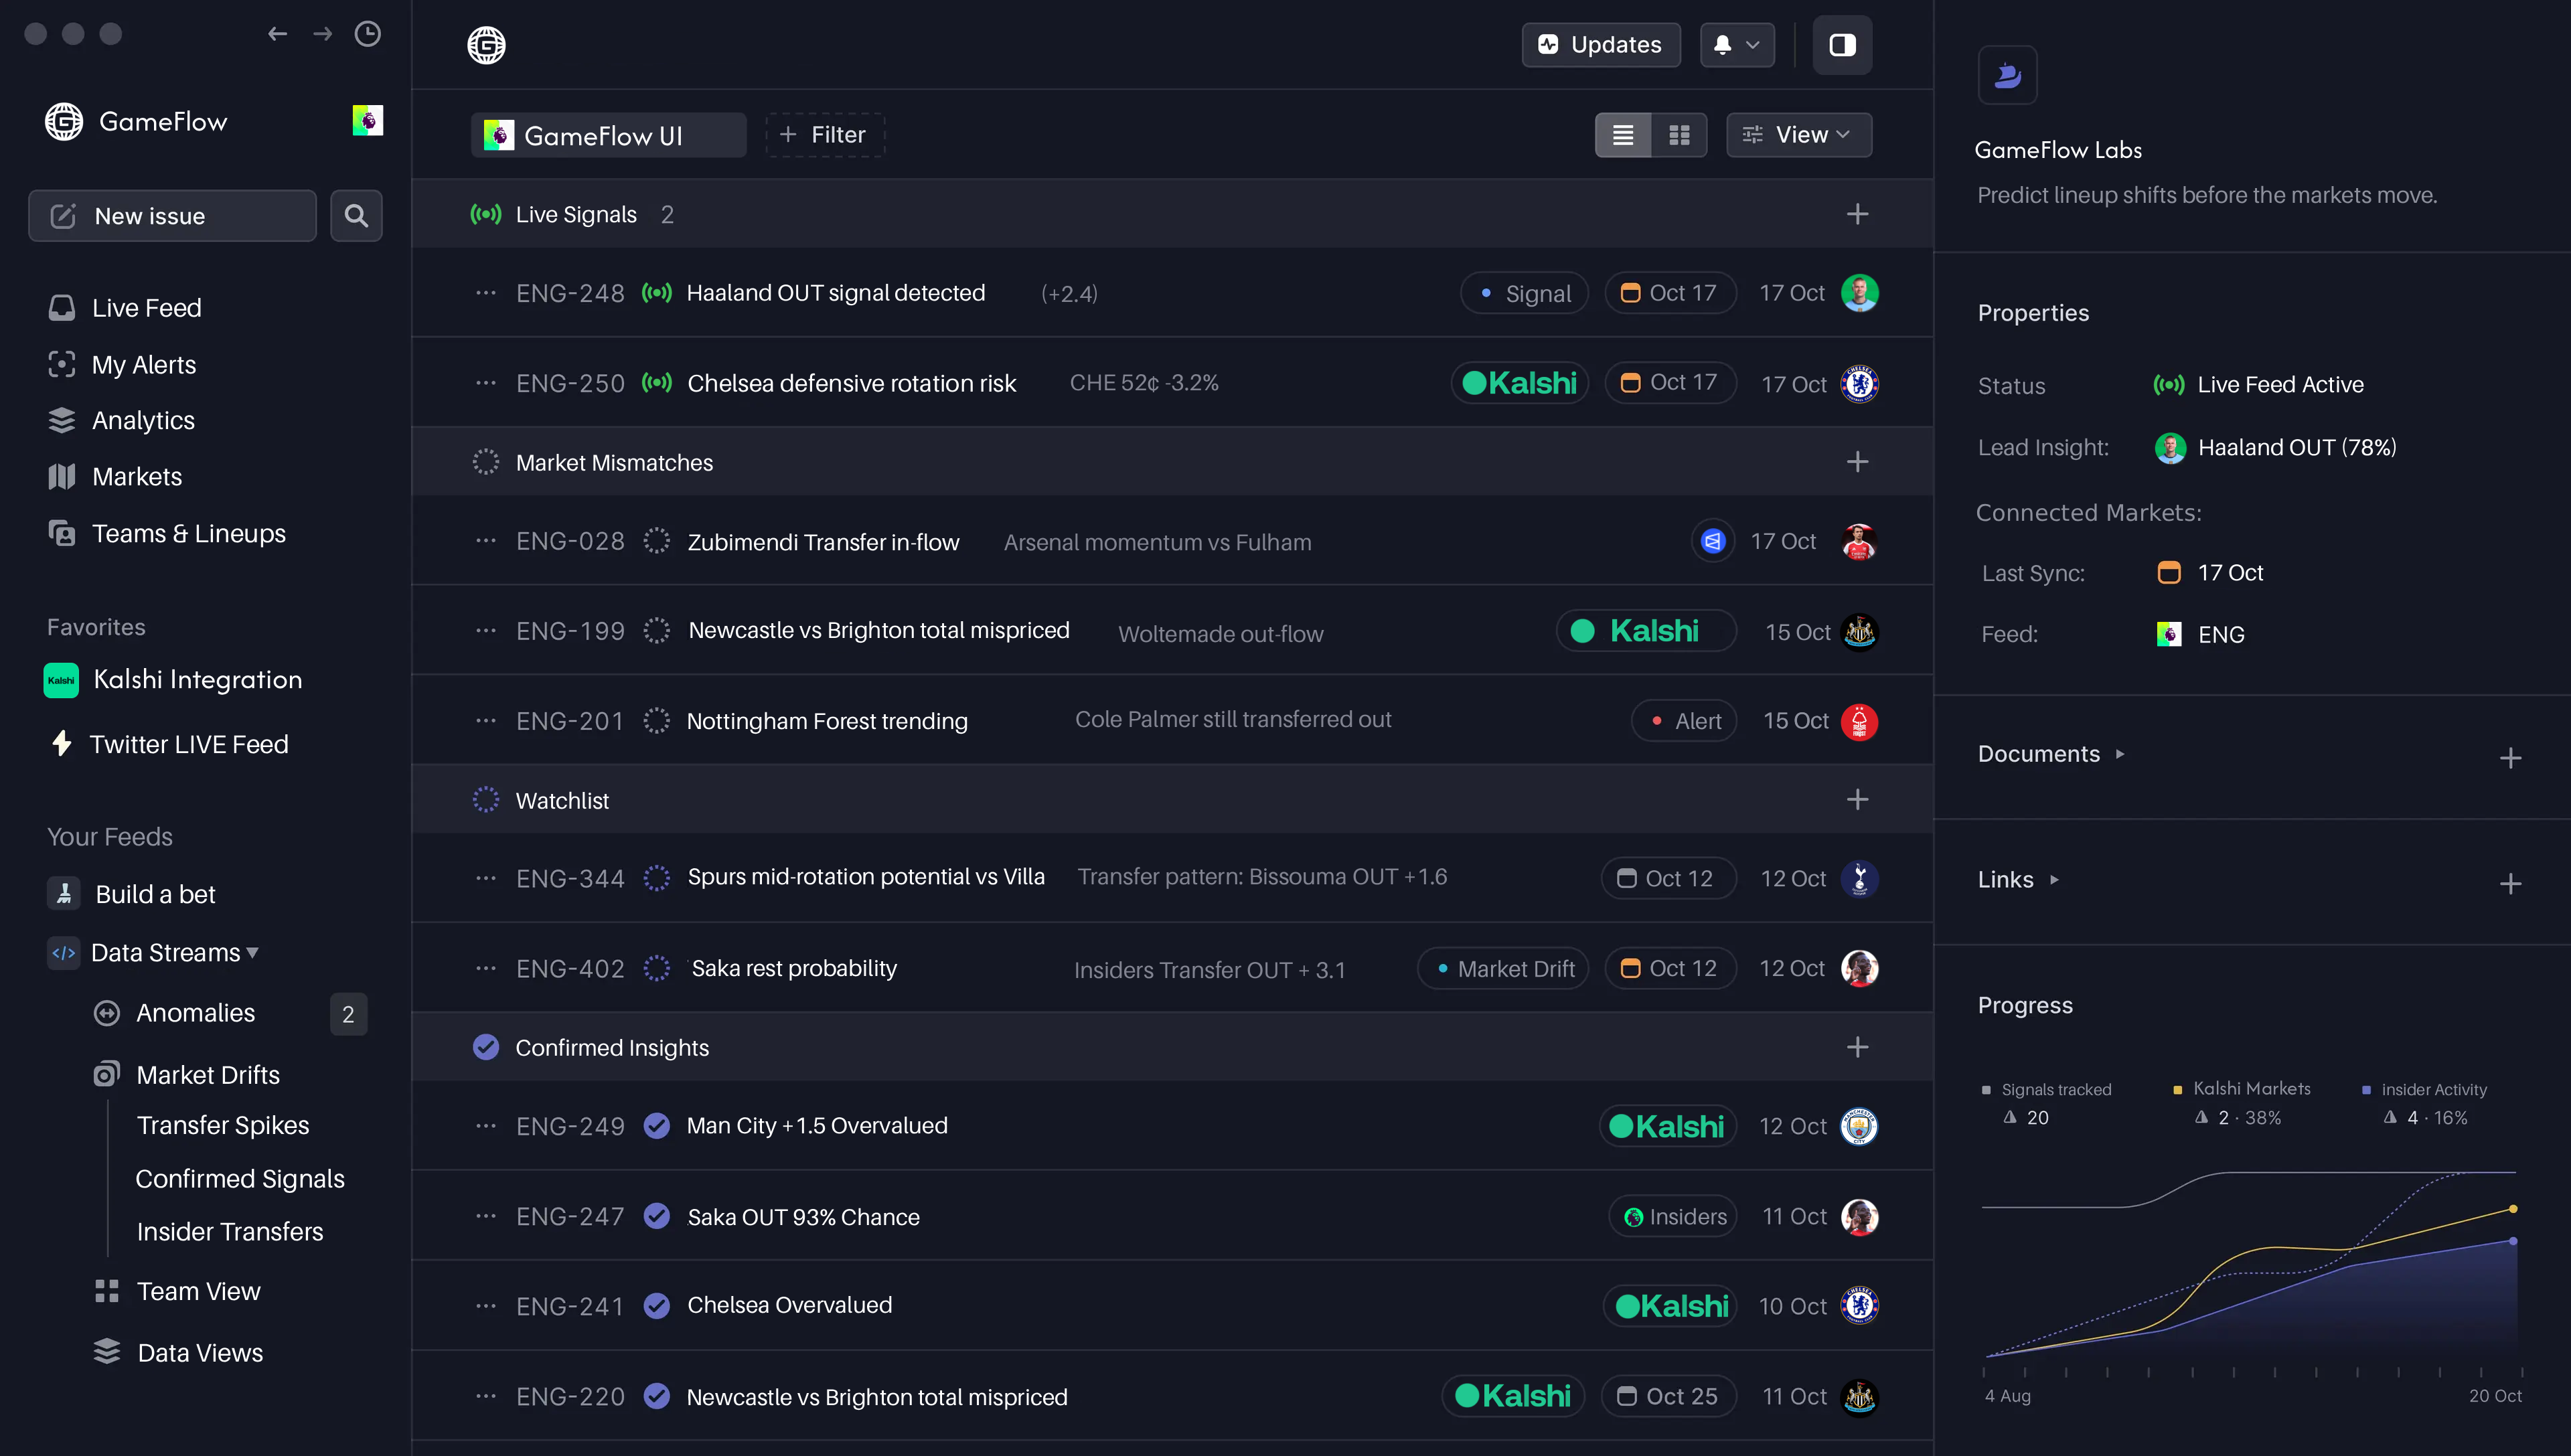Open ENG-248 Haaland OUT signal row
This screenshot has height=1456, width=2571.
tap(835, 293)
